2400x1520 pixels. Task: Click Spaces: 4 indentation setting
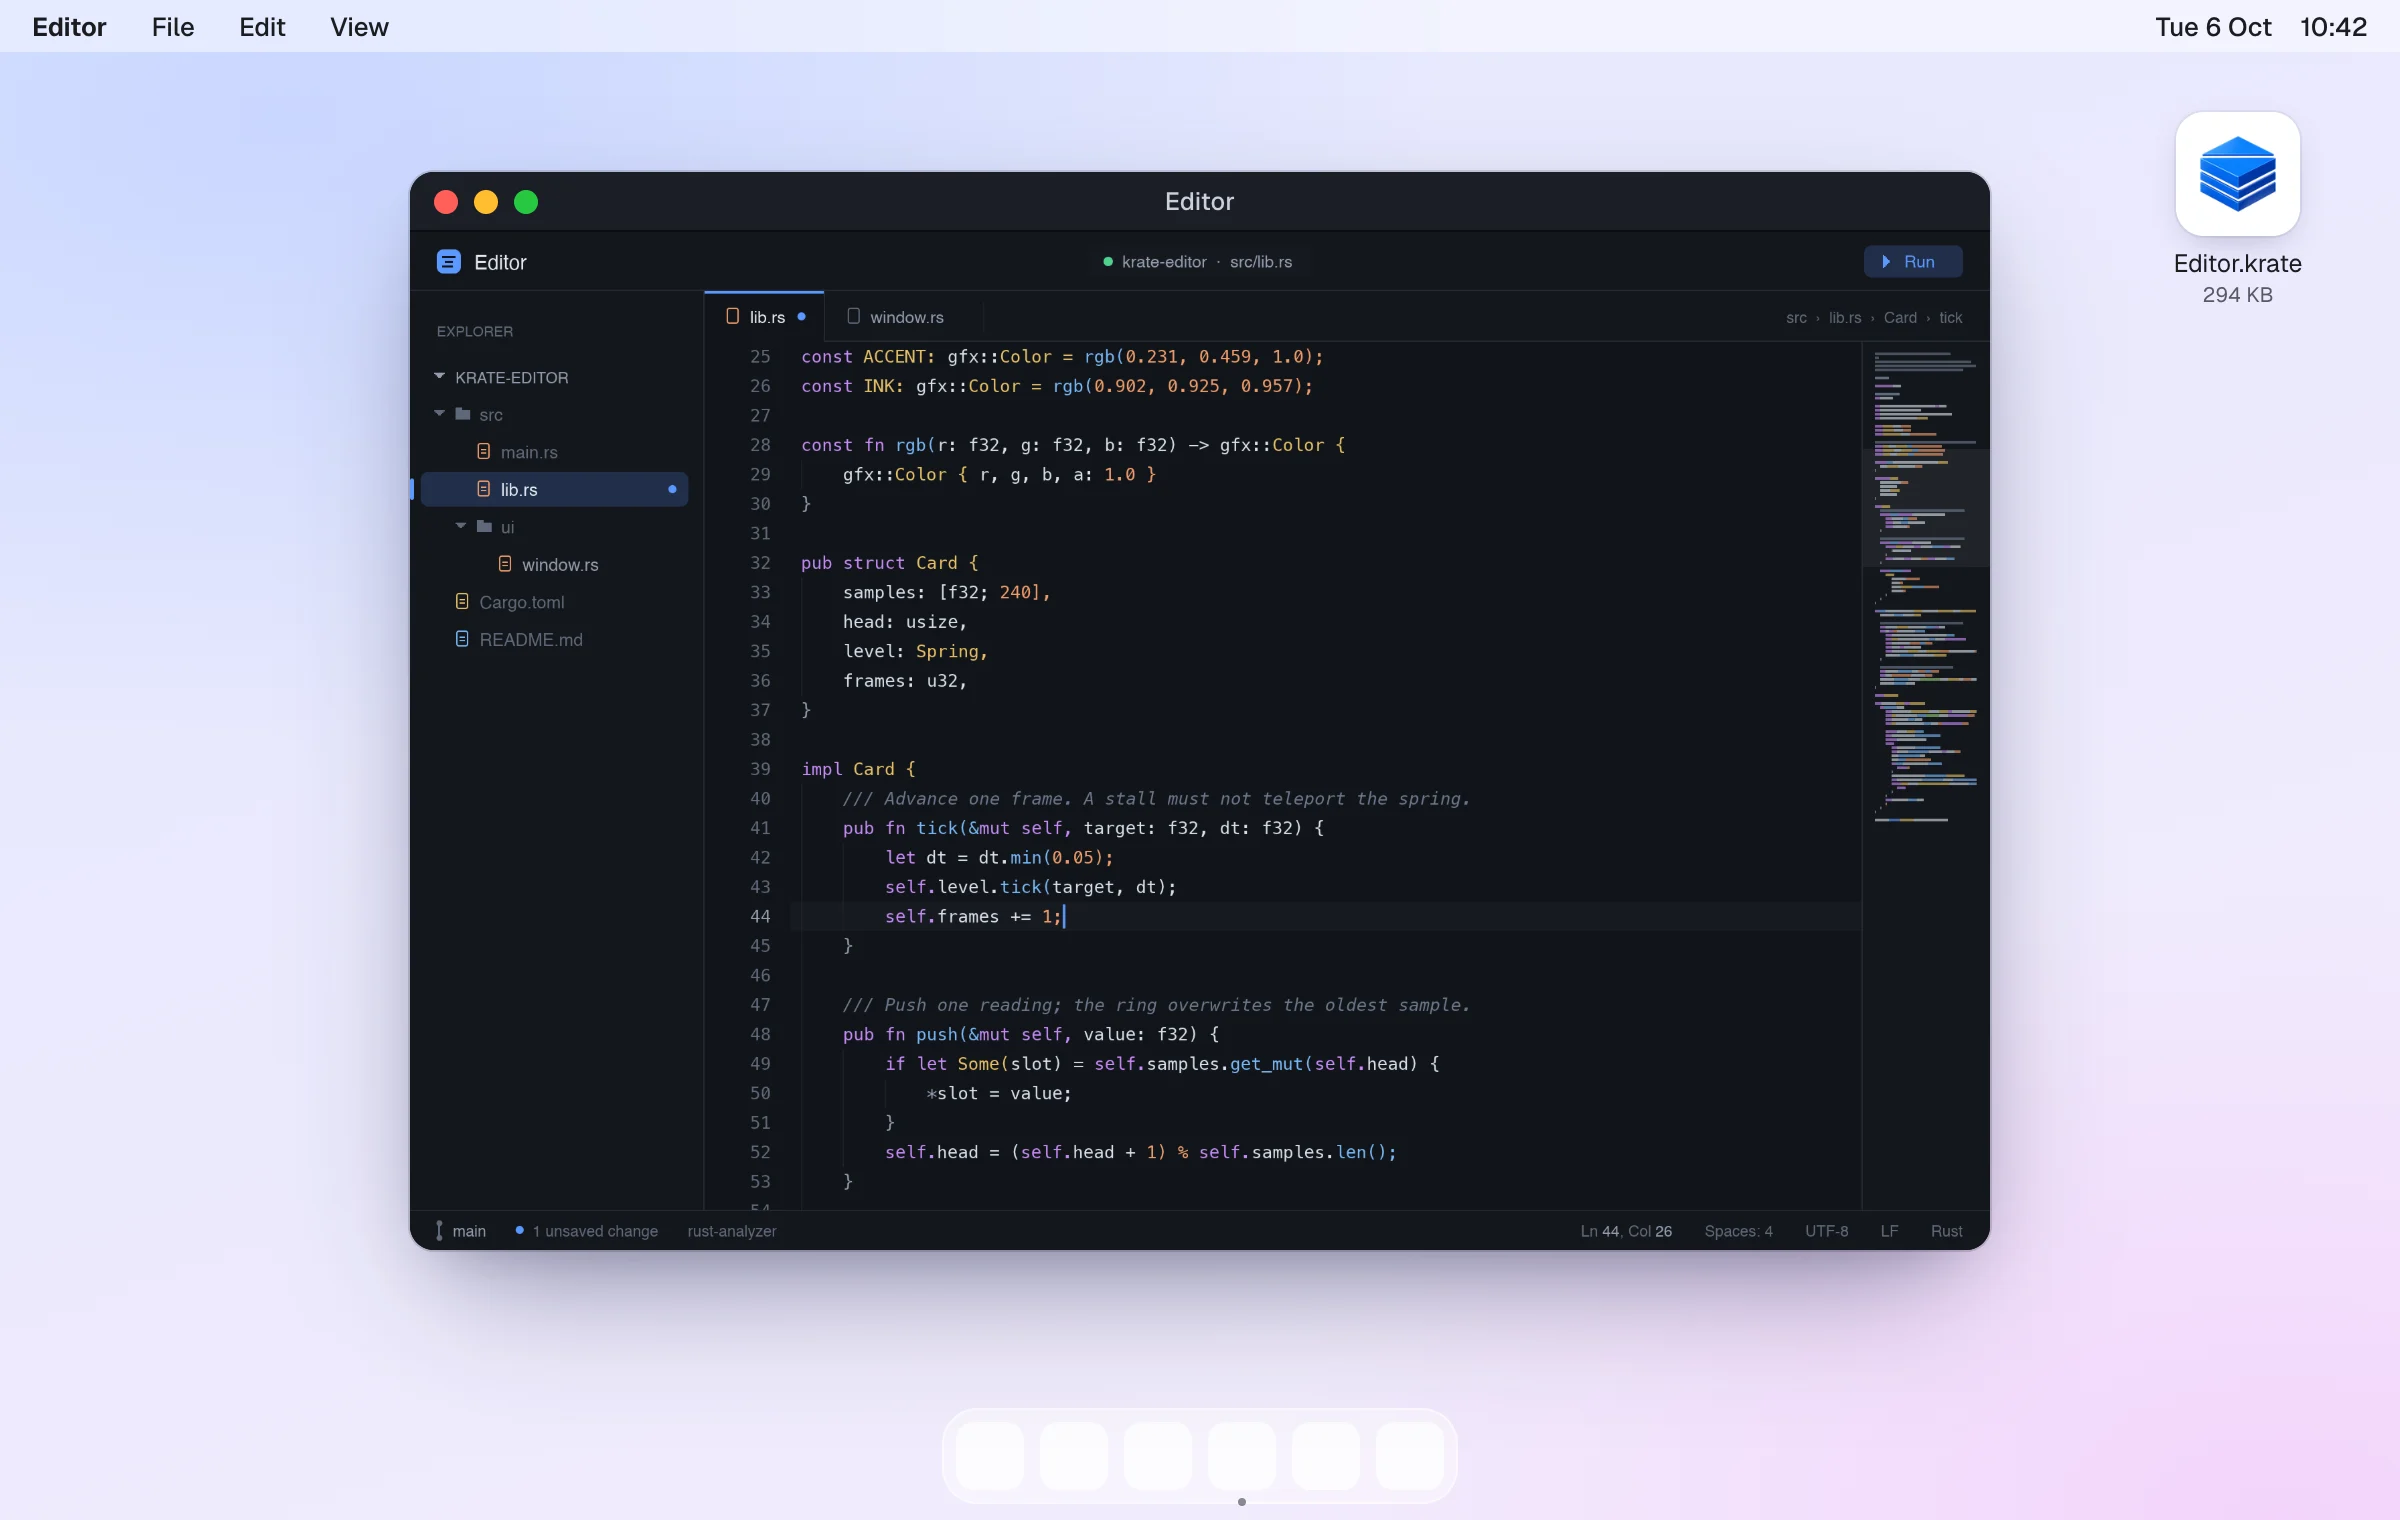click(x=1738, y=1231)
